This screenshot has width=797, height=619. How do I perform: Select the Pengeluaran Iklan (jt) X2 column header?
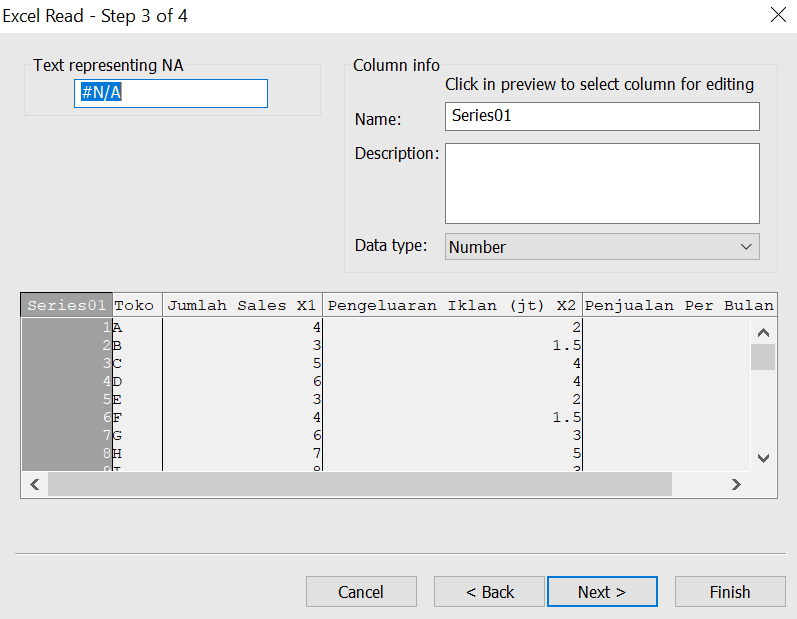452,305
